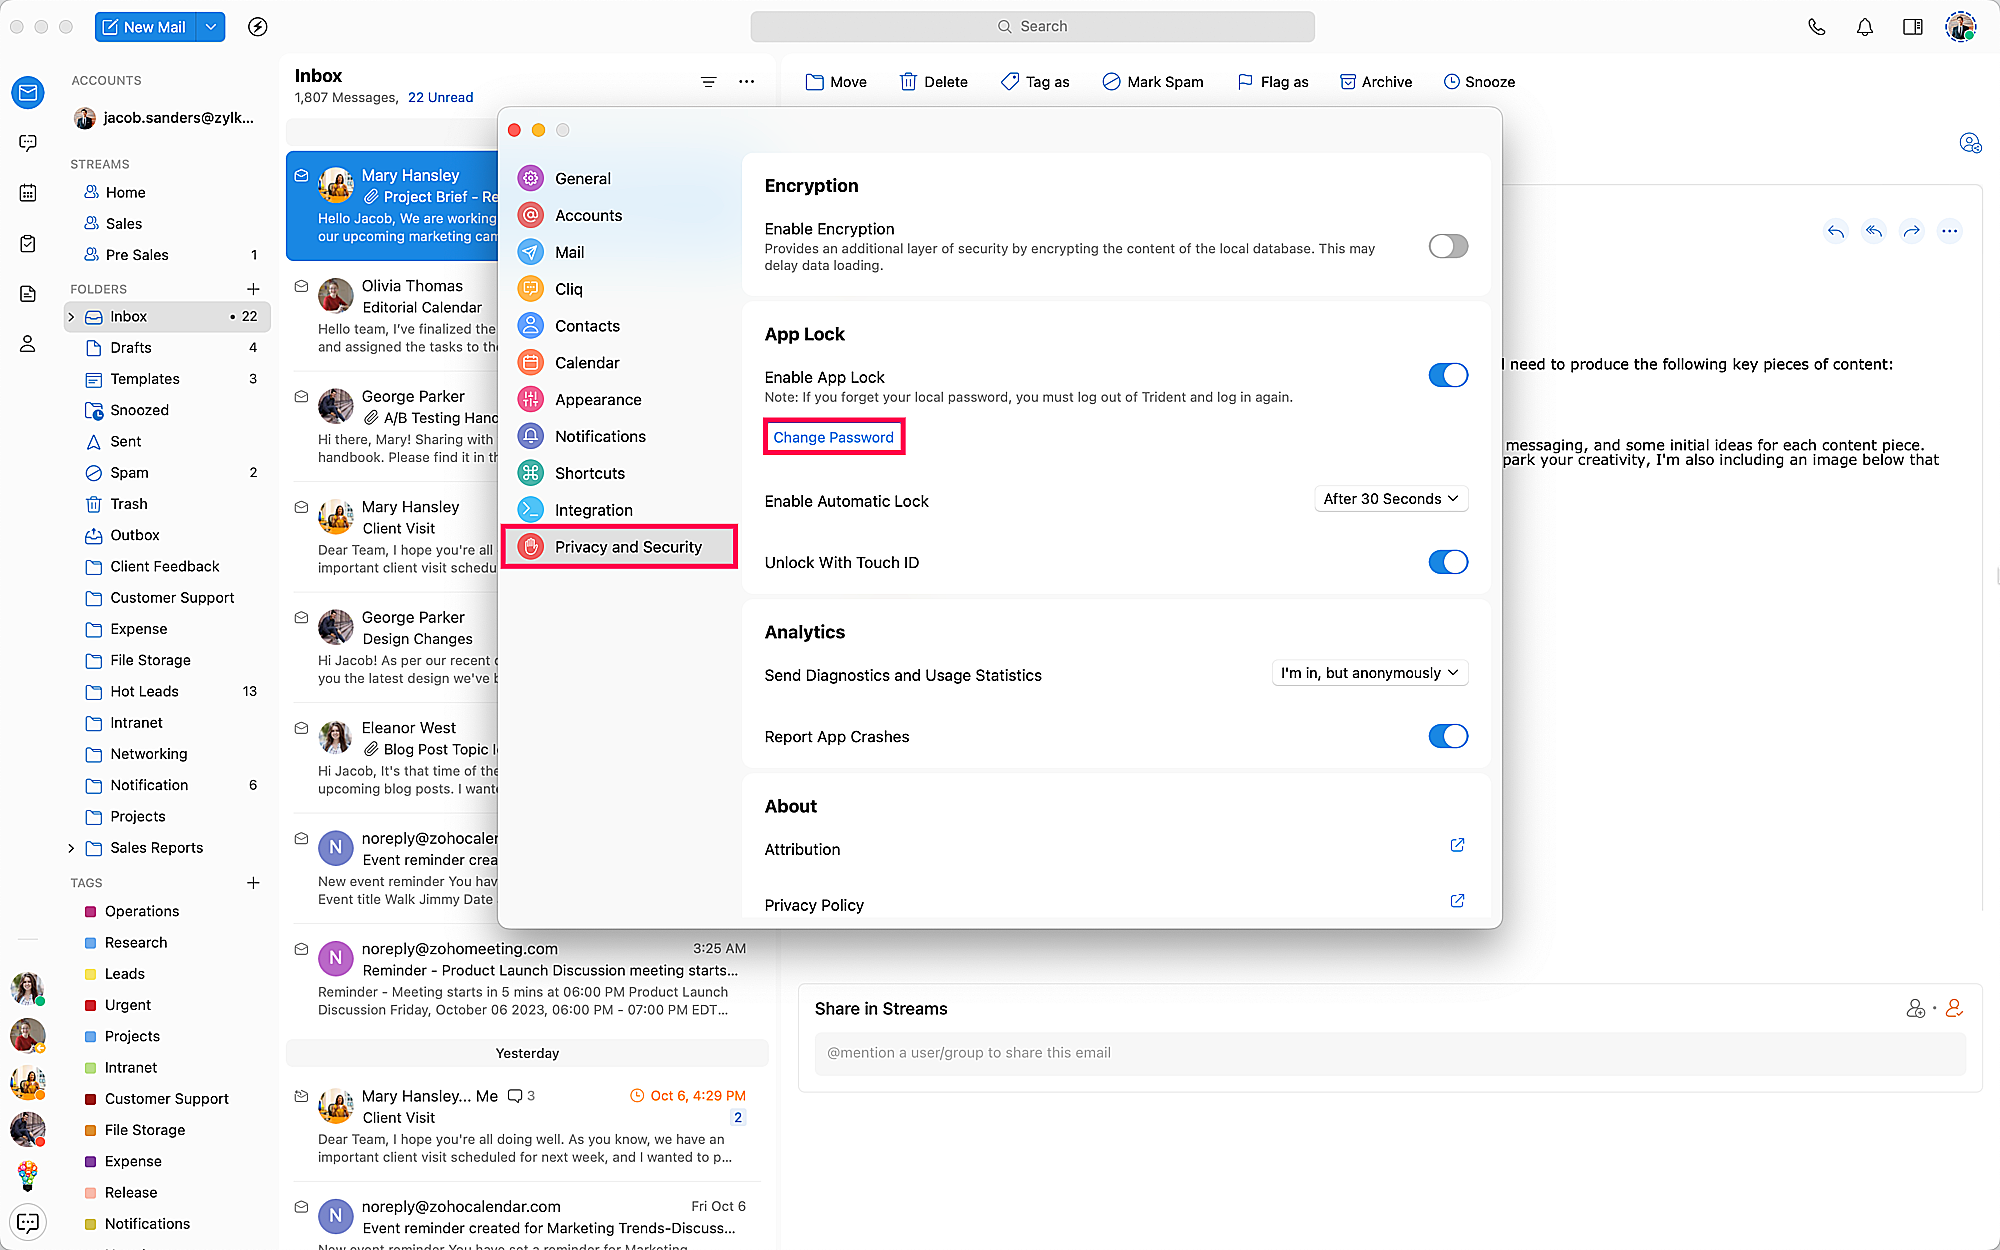Click the New Mail button

tap(145, 27)
